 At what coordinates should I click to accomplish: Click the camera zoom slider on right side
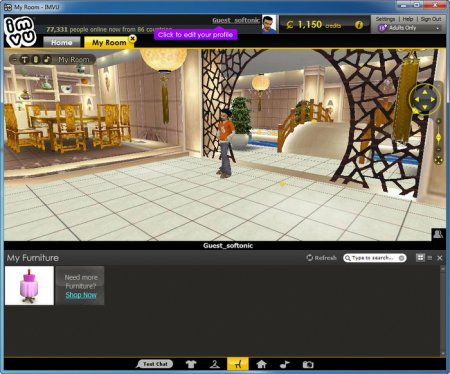pyautogui.click(x=439, y=137)
